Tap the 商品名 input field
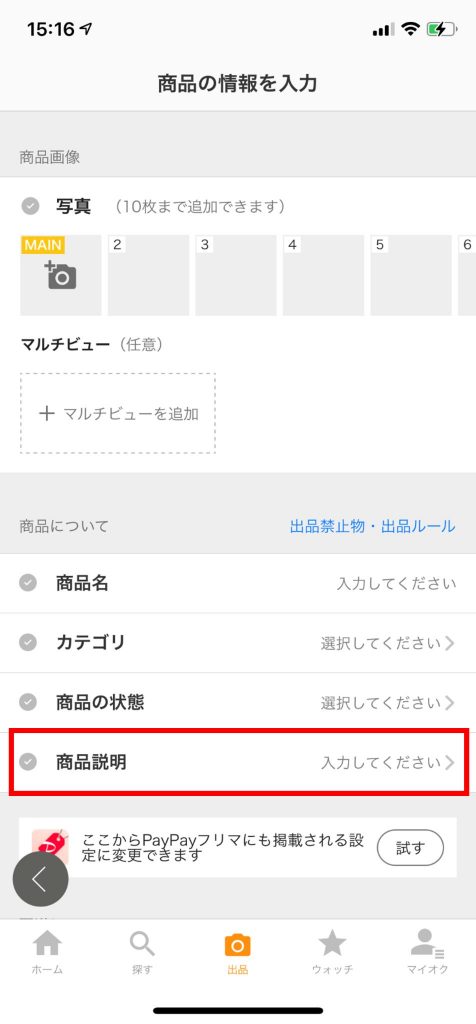 pyautogui.click(x=238, y=583)
